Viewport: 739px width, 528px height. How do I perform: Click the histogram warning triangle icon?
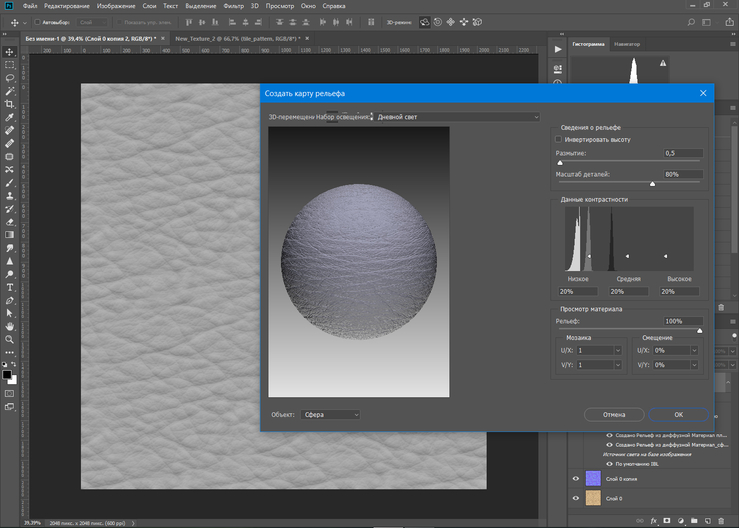[x=663, y=63]
